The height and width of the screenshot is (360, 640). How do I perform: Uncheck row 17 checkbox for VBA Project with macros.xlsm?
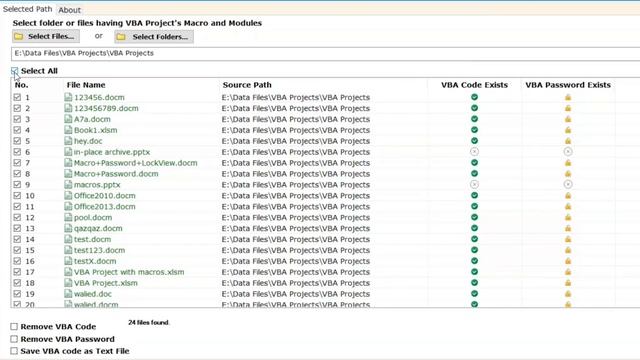click(x=17, y=272)
